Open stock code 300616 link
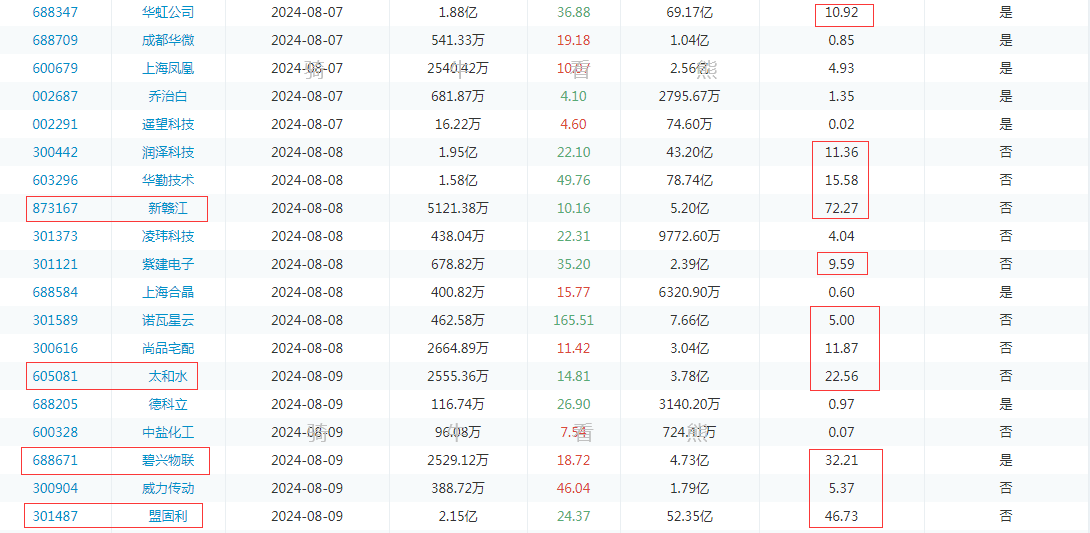1090x533 pixels. 55,348
